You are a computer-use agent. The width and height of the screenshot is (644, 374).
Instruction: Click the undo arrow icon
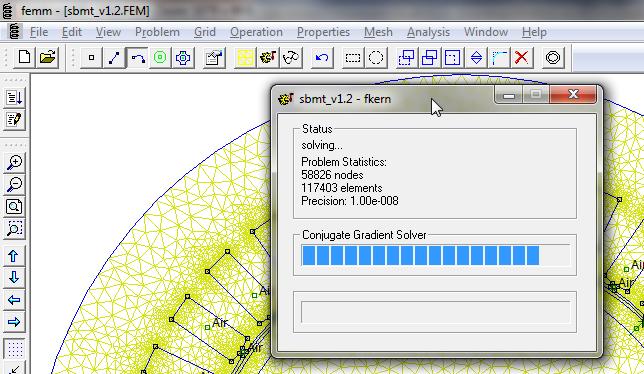(x=322, y=57)
